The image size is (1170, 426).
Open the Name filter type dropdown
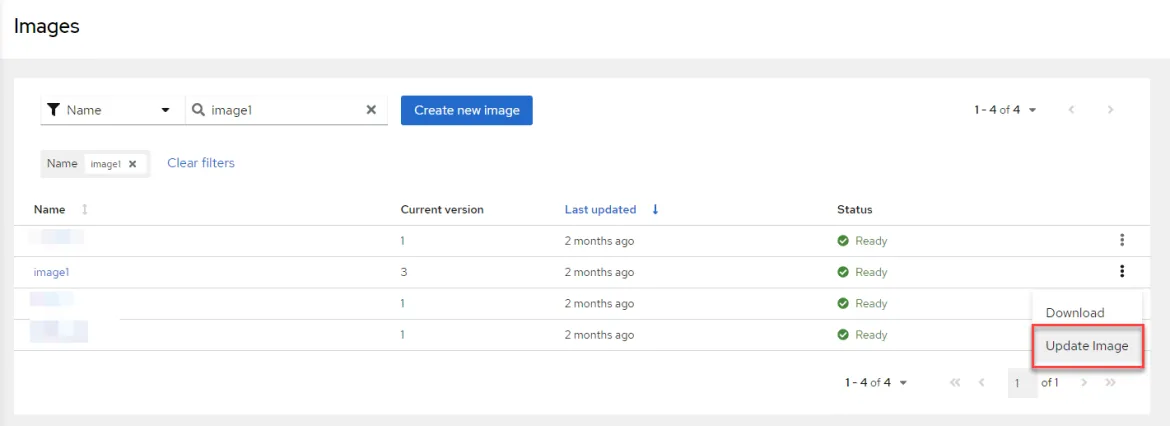point(111,110)
